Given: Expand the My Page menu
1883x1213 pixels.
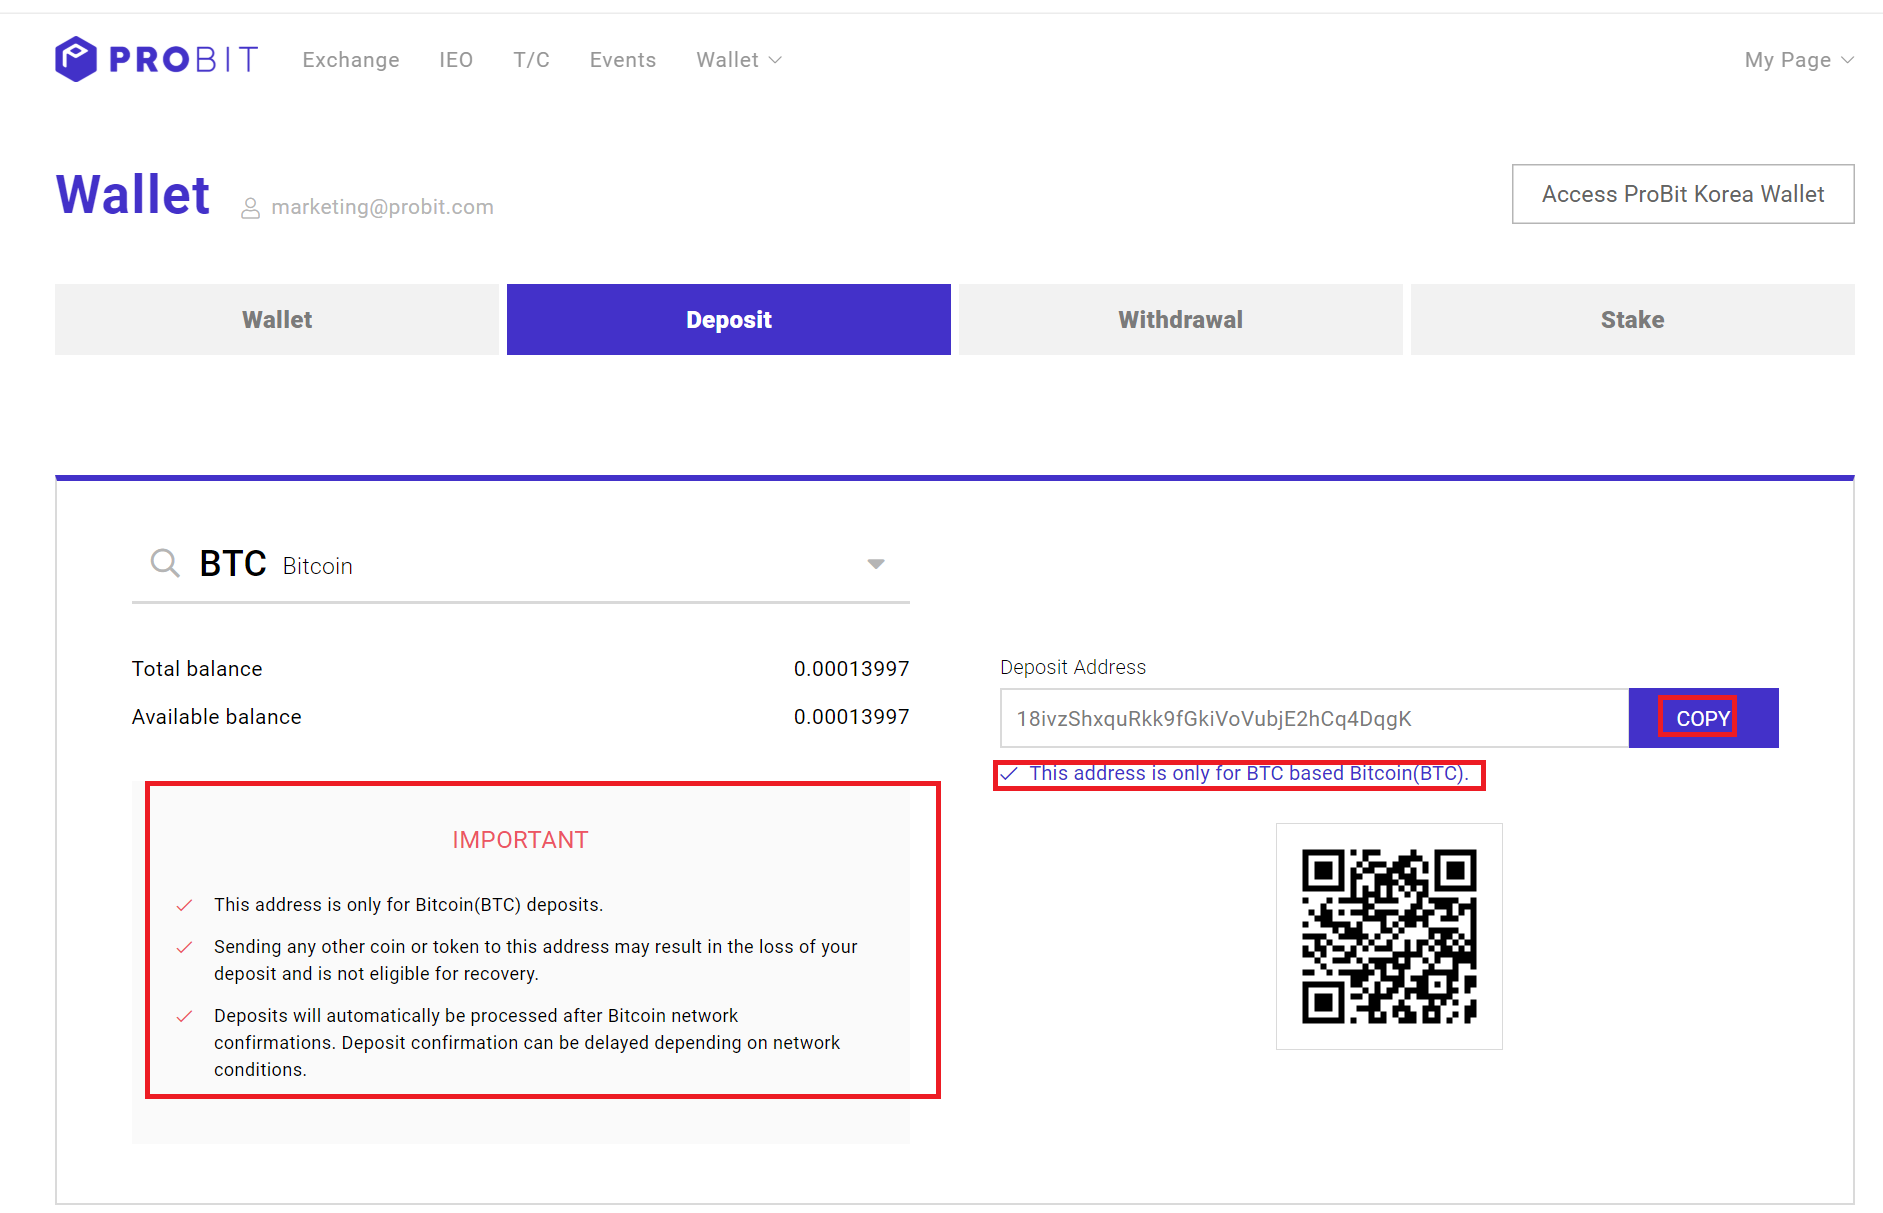Looking at the screenshot, I should tap(1799, 60).
